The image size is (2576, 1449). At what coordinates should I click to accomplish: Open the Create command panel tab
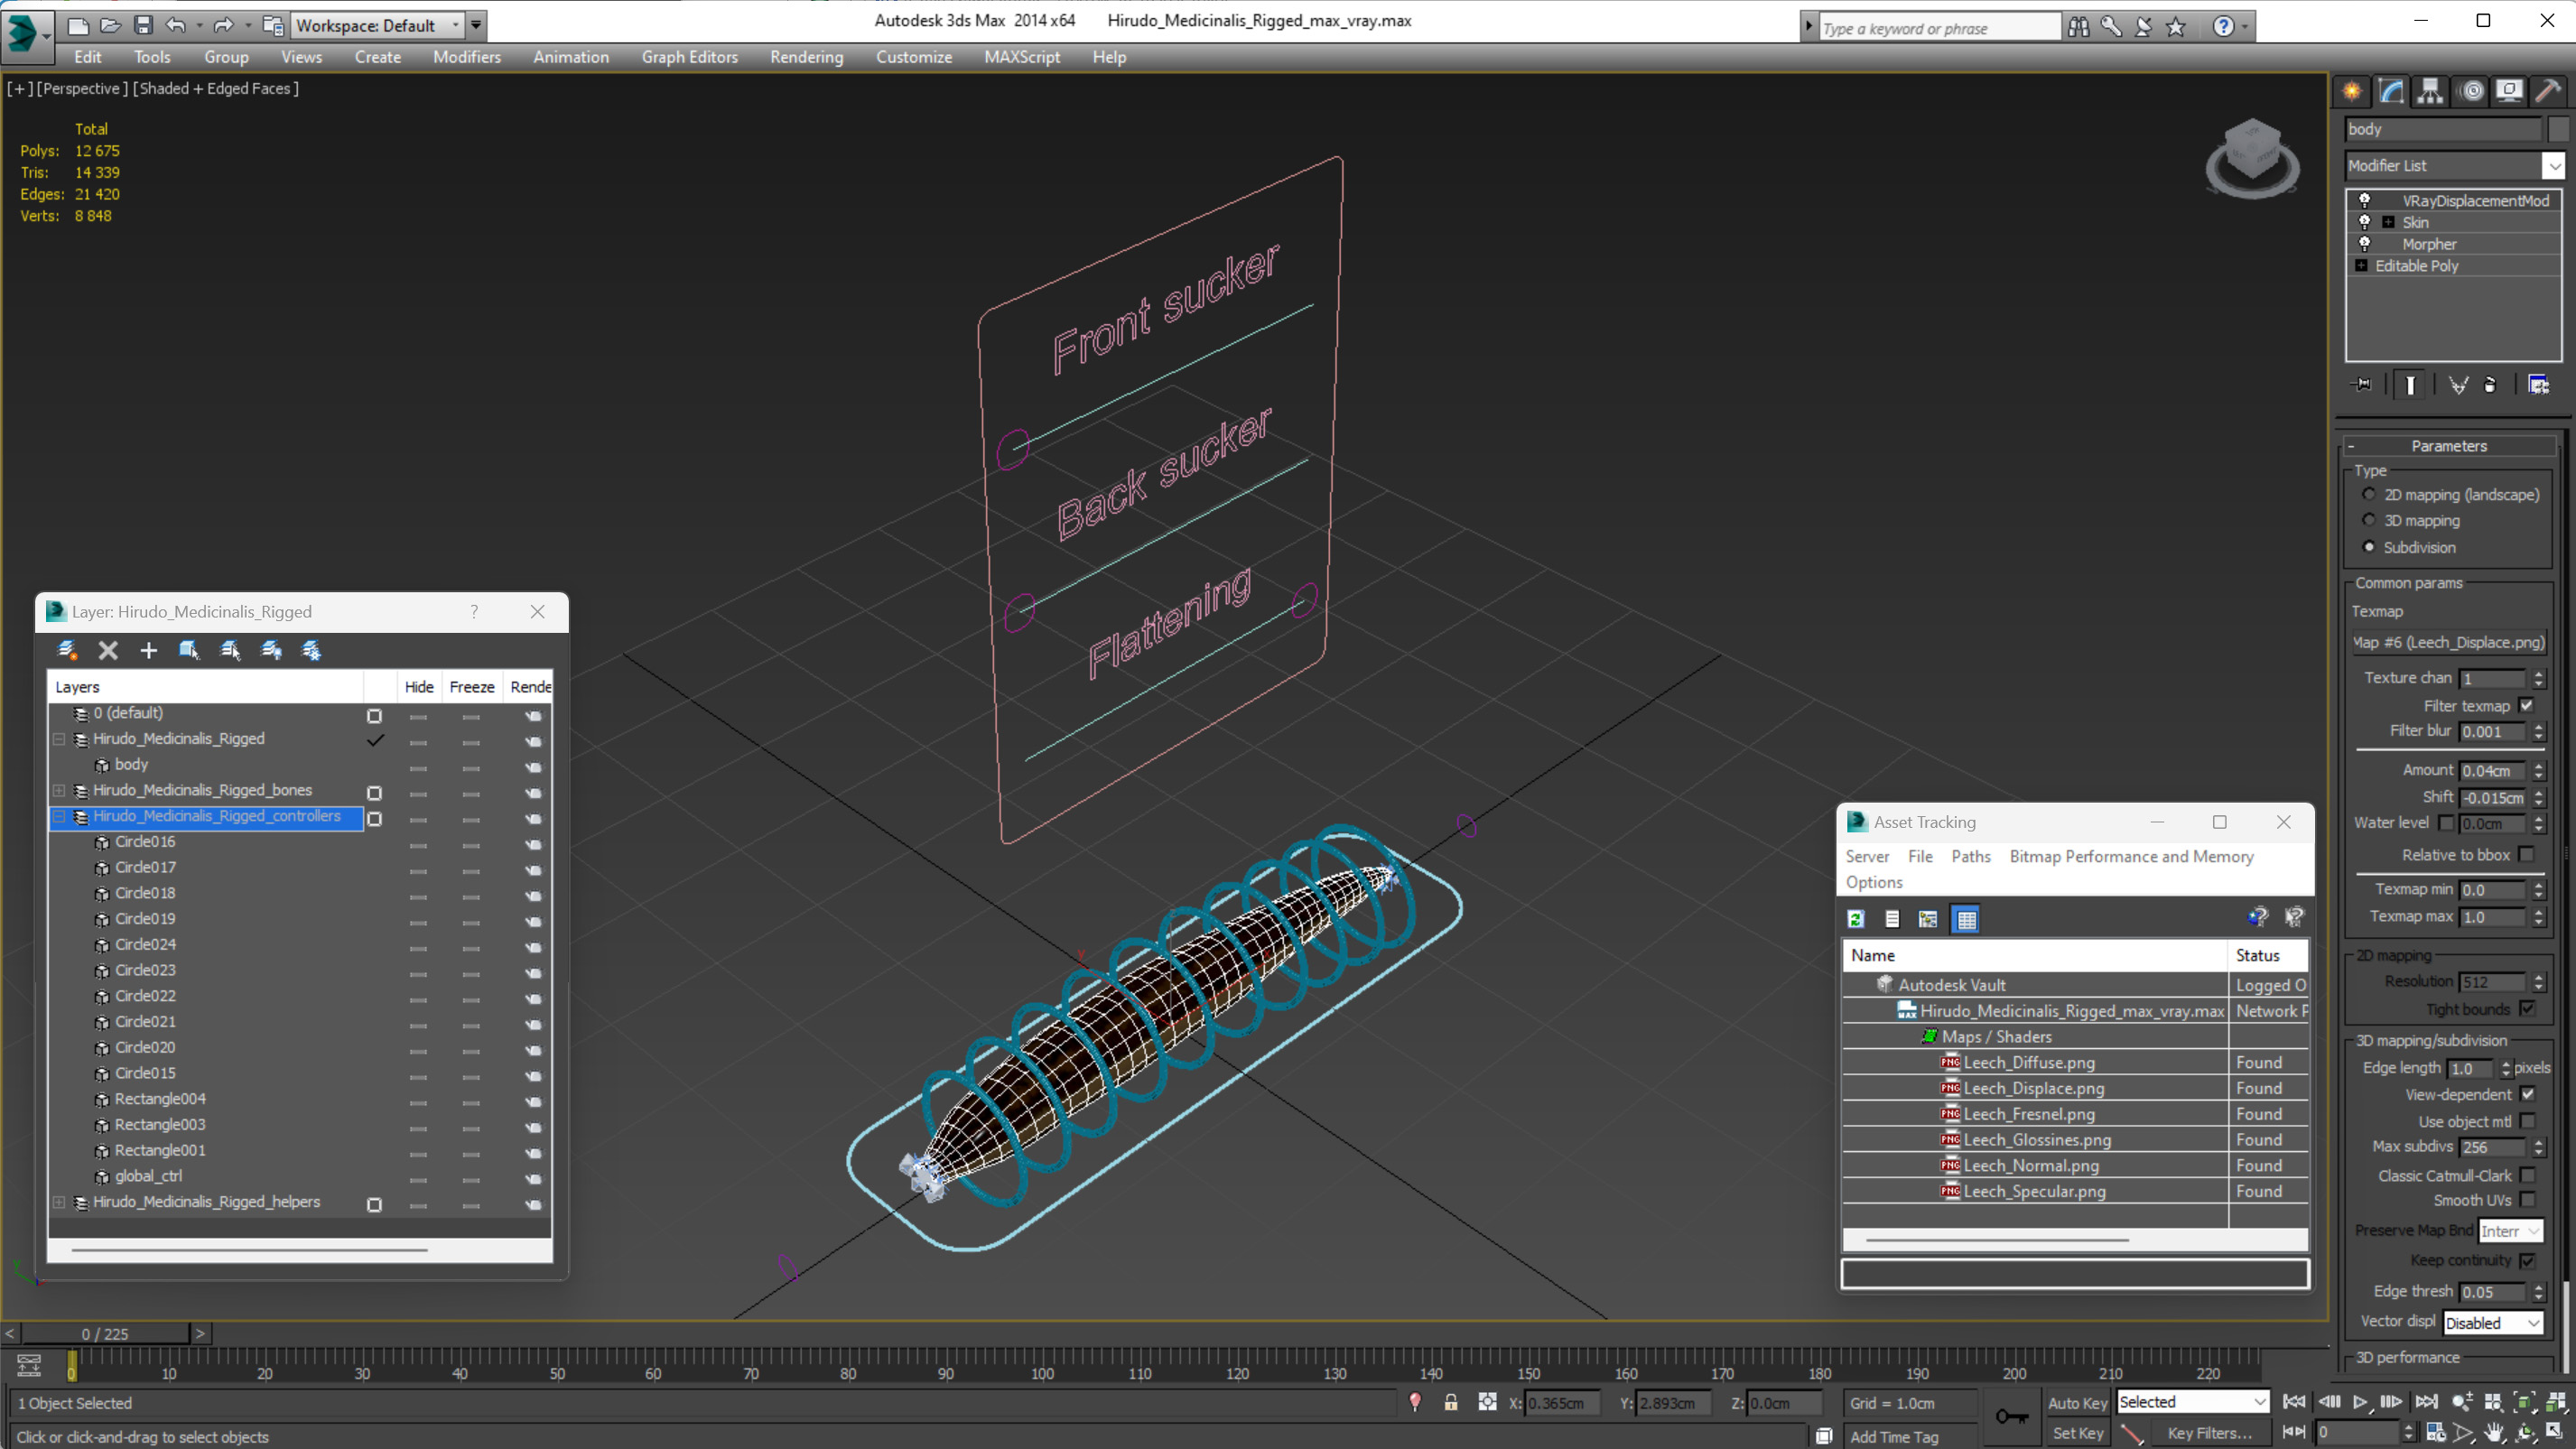pyautogui.click(x=2352, y=91)
